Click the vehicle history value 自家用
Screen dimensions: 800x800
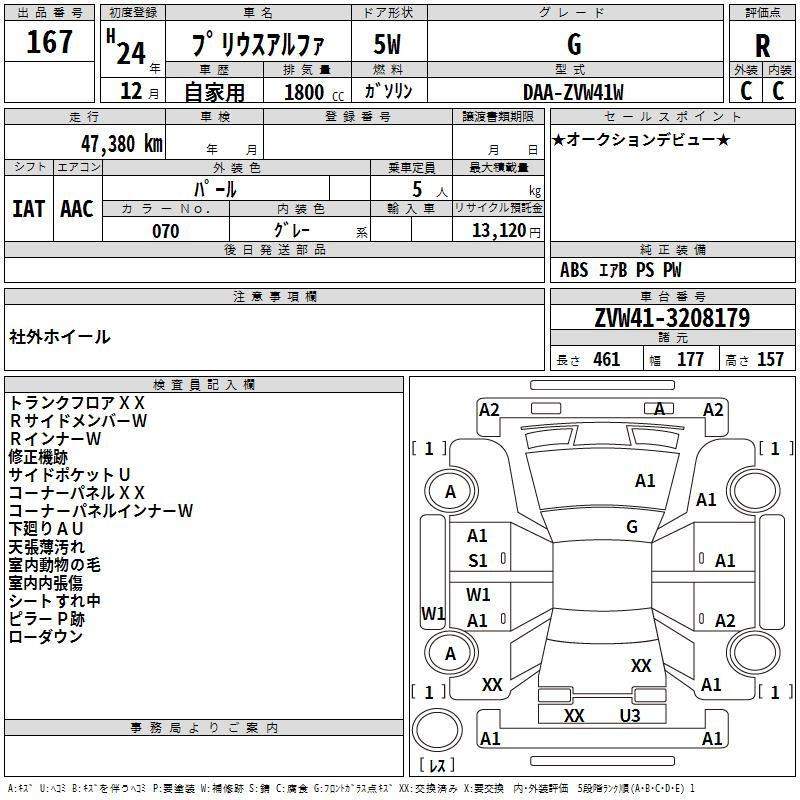pos(214,92)
